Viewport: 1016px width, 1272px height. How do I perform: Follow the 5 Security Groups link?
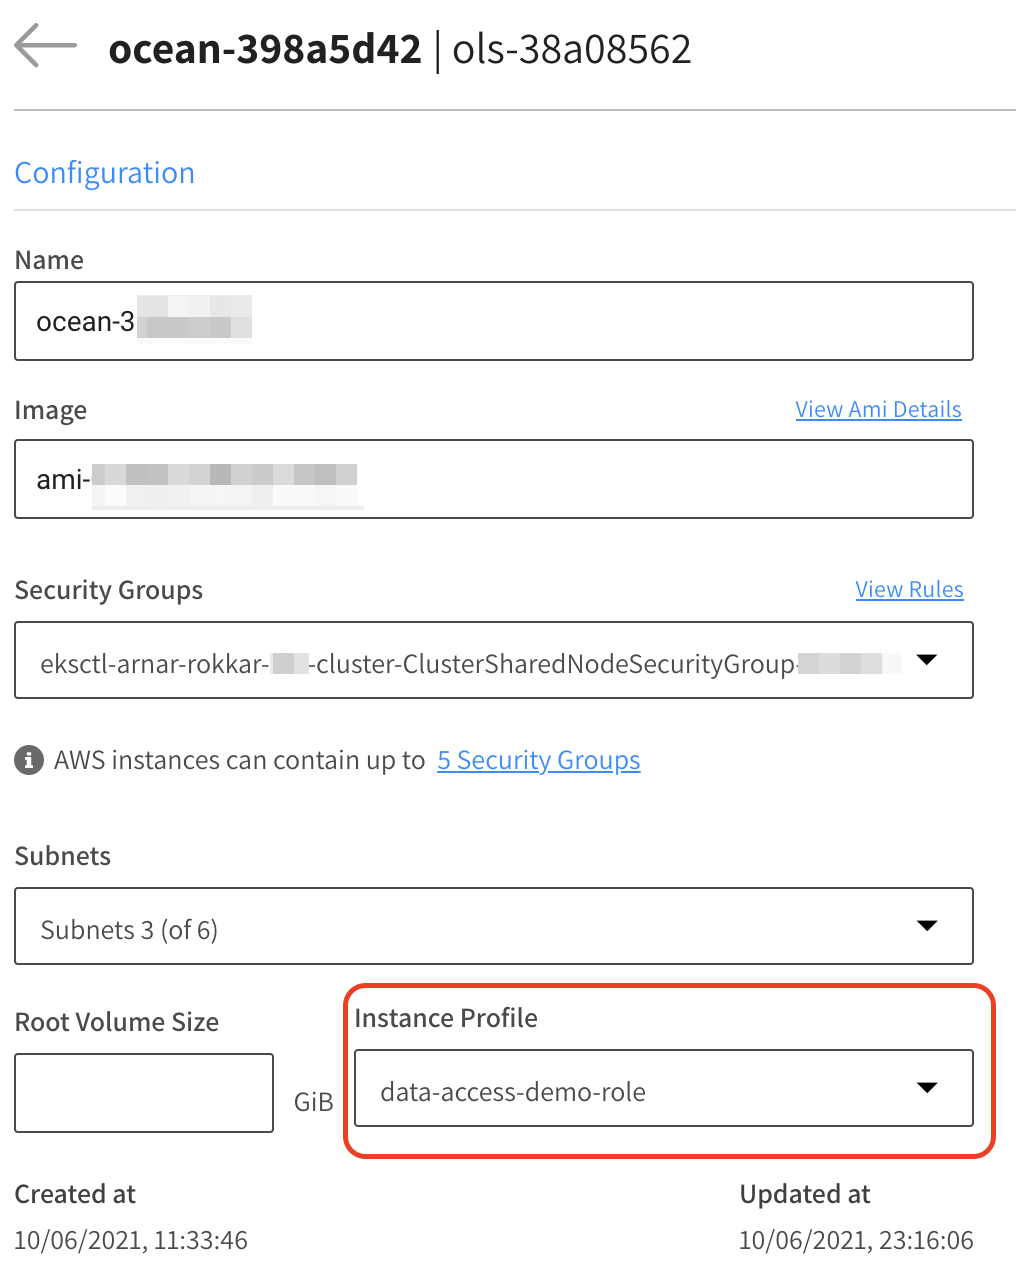(x=538, y=760)
